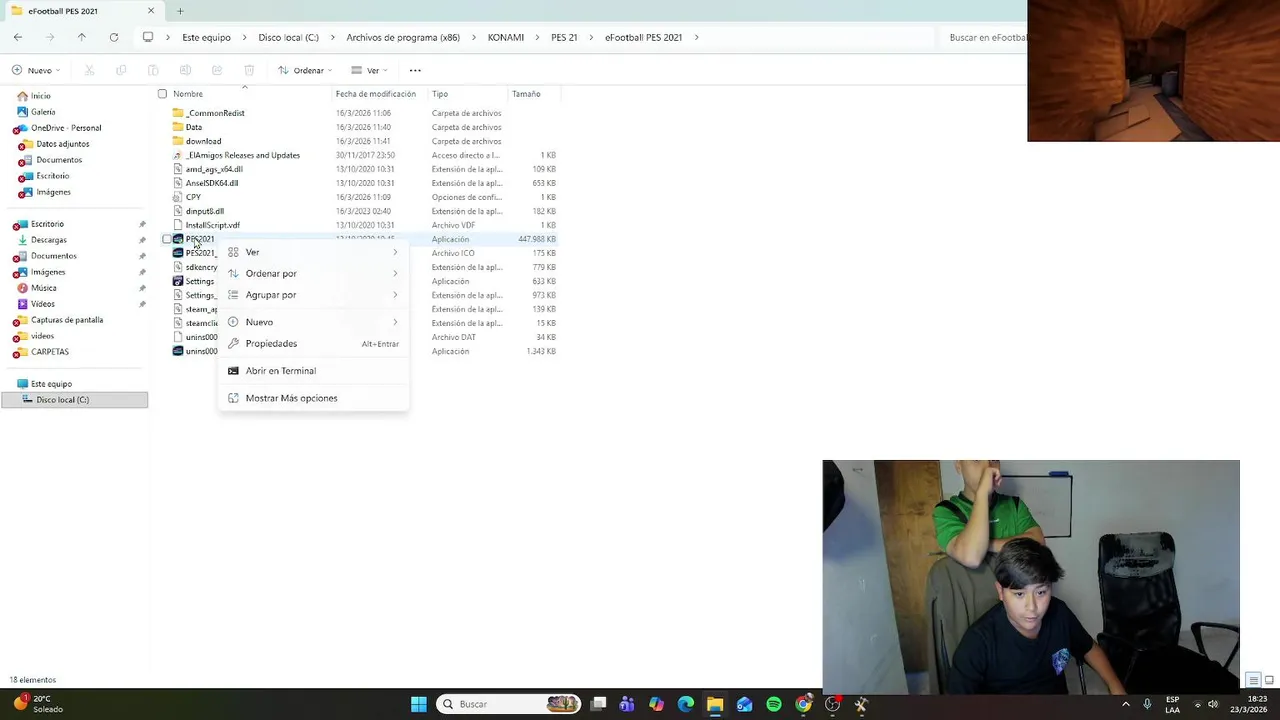Select Este equipo in navigation pane
The width and height of the screenshot is (1280, 720).
tap(51, 384)
